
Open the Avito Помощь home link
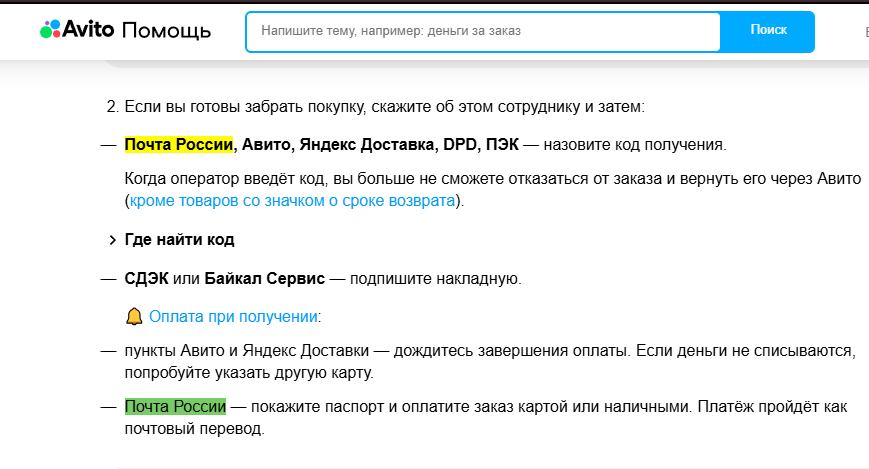click(x=125, y=30)
